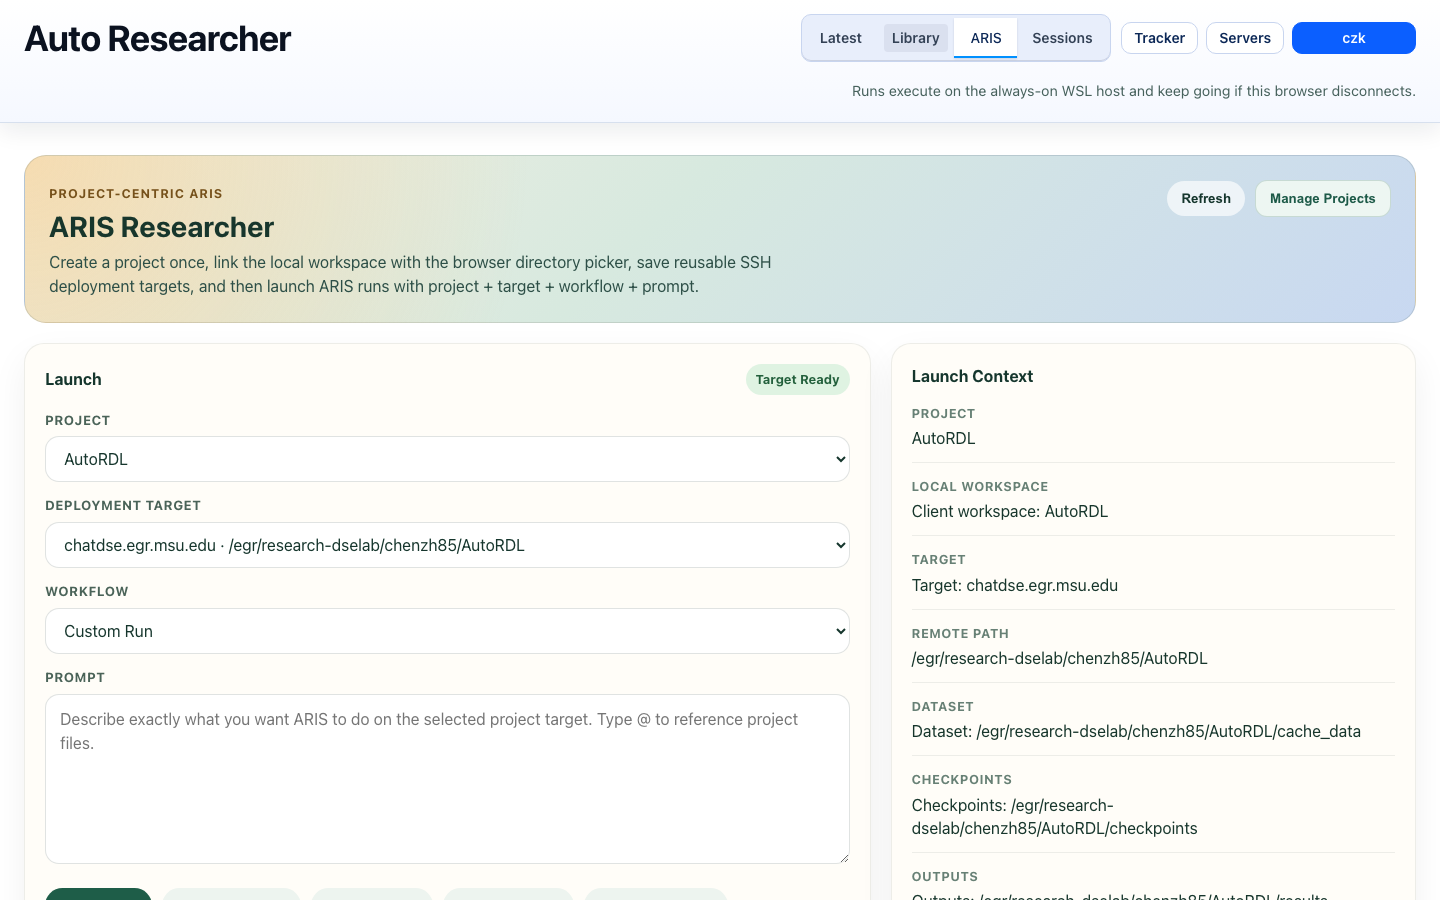Click the blue czk account button
Viewport: 1440px width, 900px height.
tap(1353, 38)
